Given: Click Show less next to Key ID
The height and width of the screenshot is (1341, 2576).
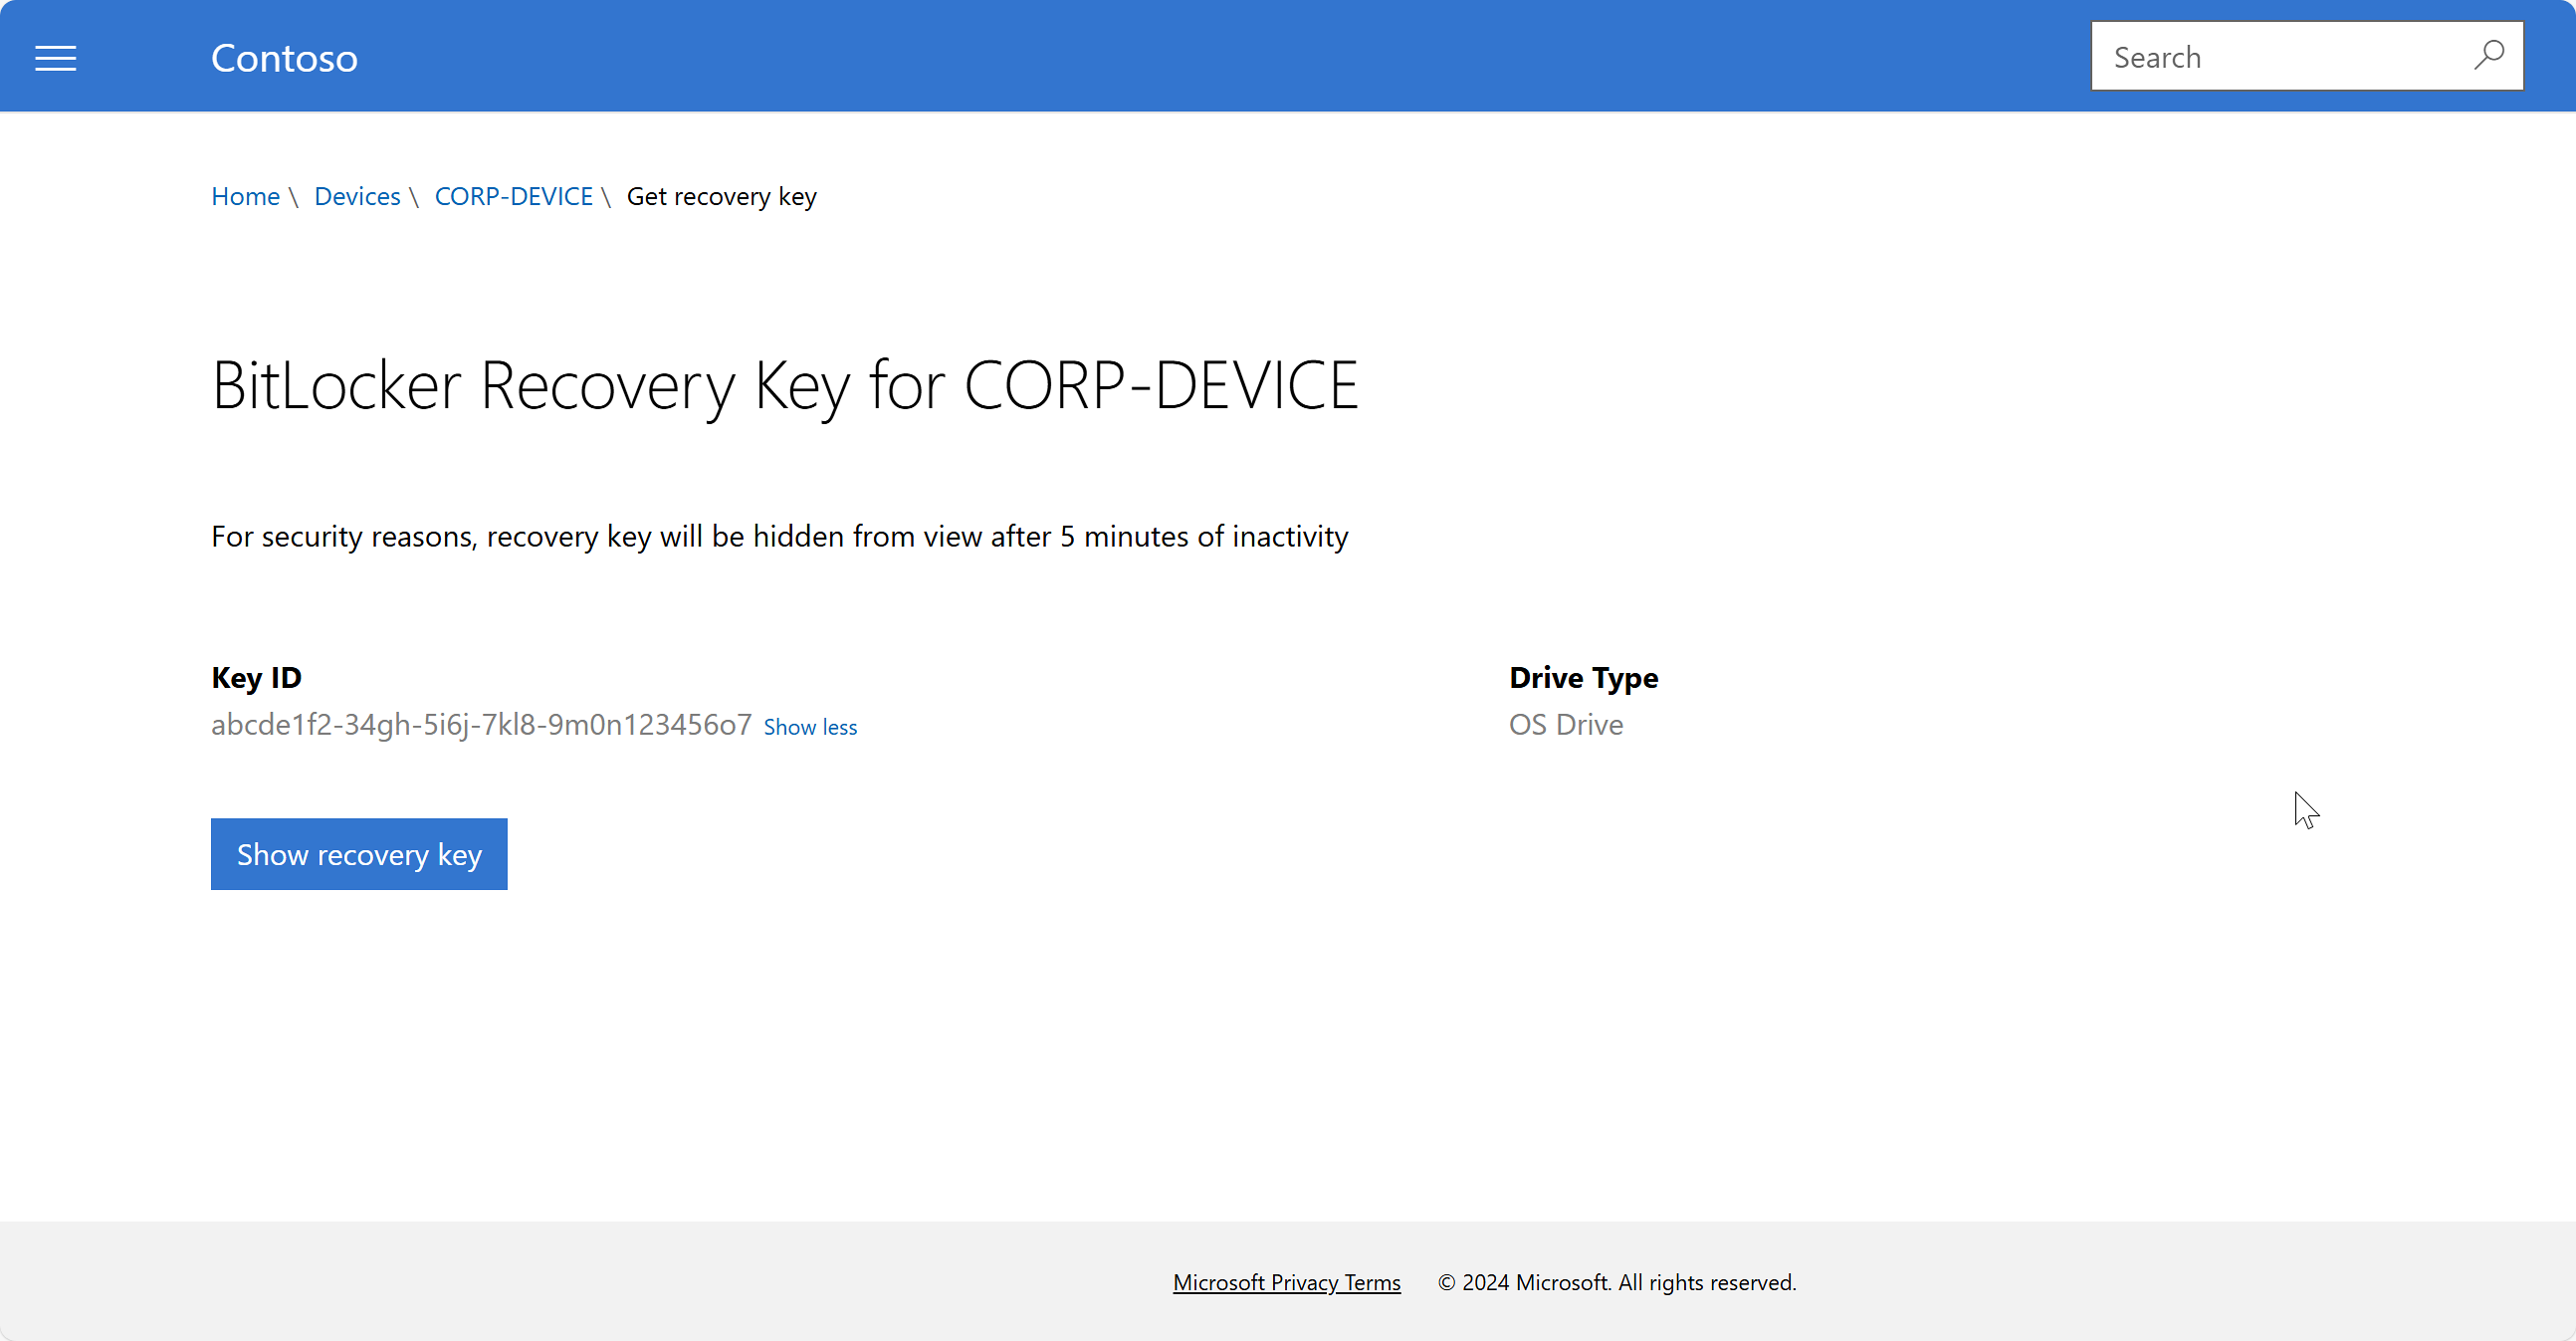Looking at the screenshot, I should [811, 726].
